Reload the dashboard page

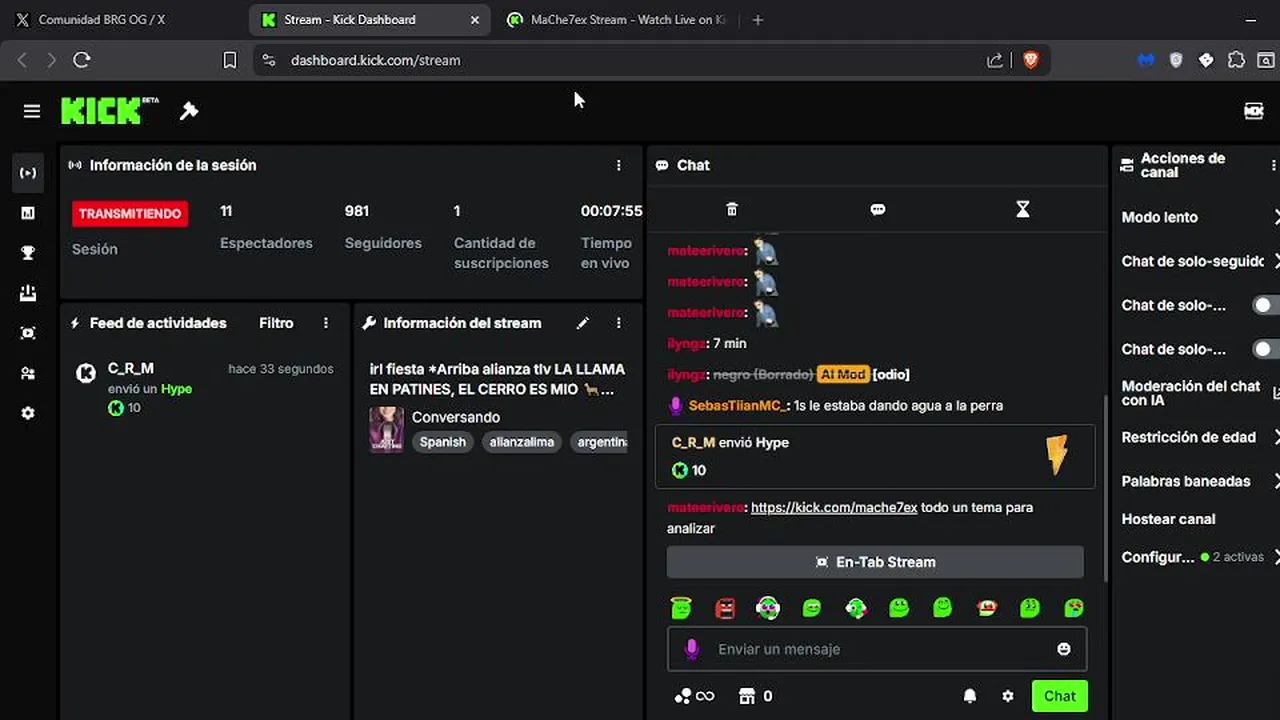(82, 60)
